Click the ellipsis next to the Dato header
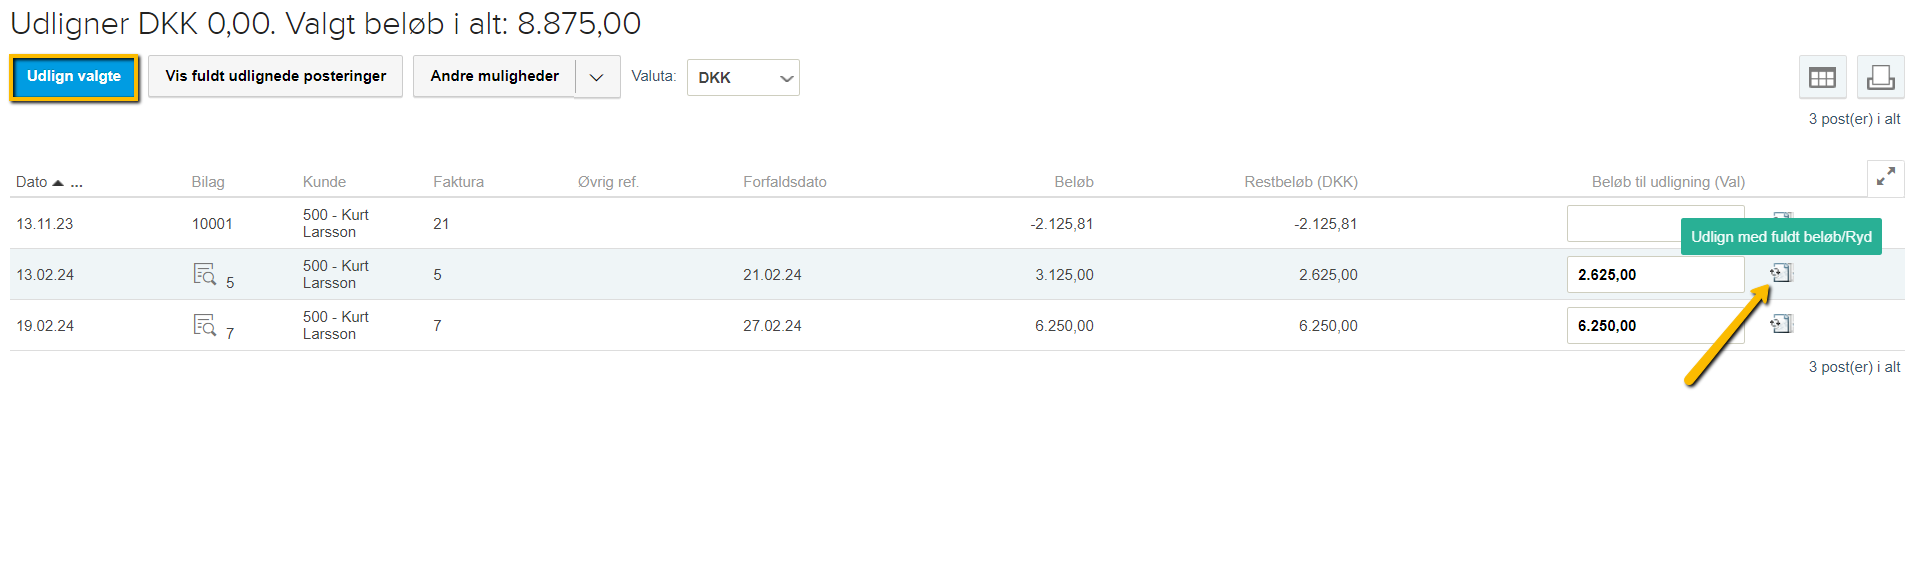Screen dimensions: 1907x579 (x=77, y=183)
